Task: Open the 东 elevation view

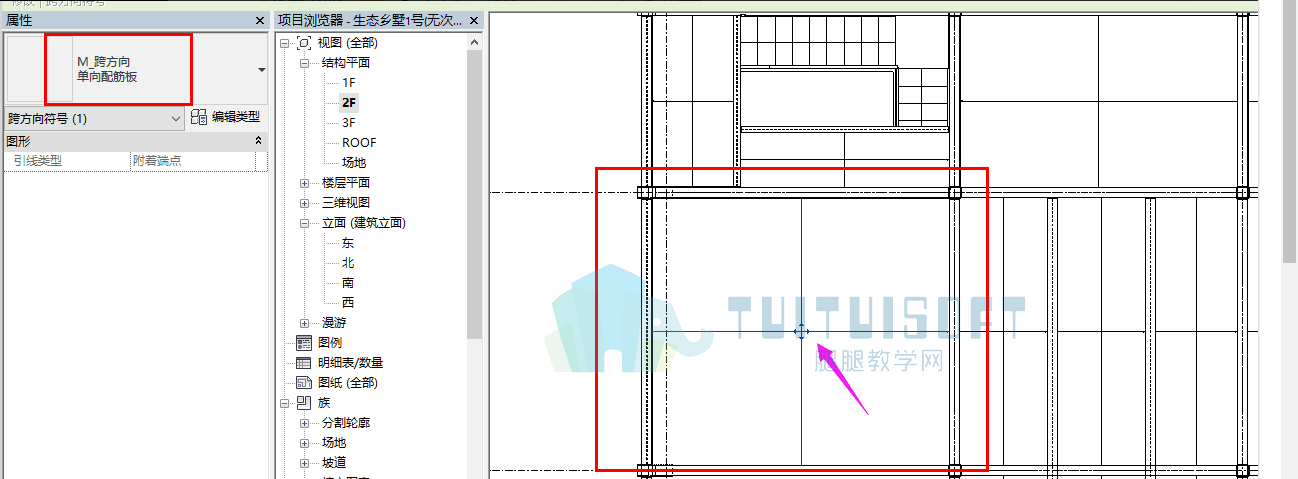Action: point(348,242)
